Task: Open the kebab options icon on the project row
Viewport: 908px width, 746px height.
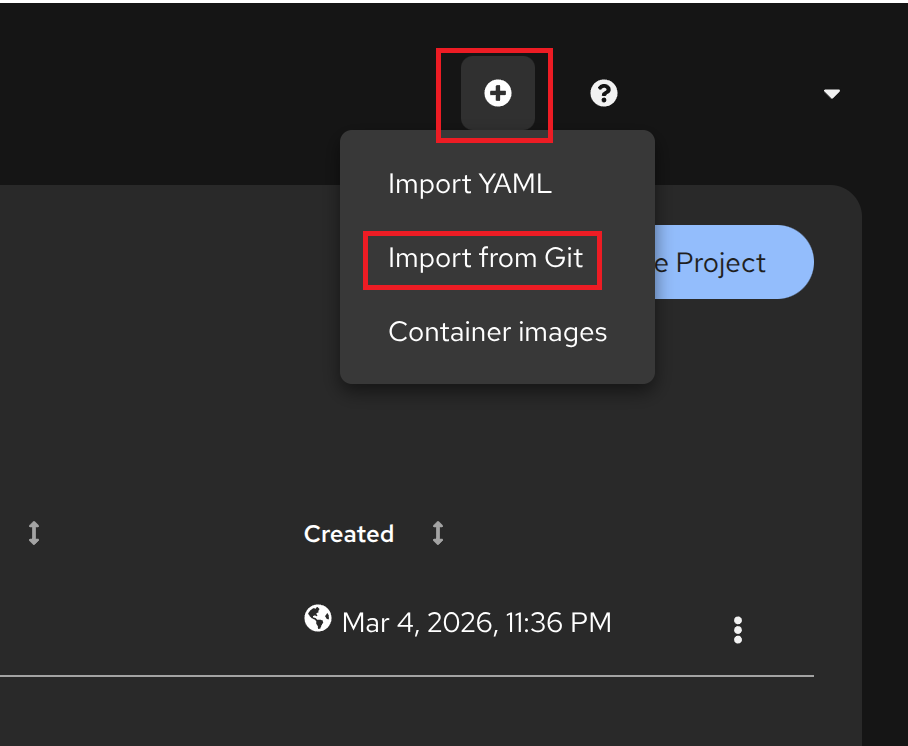Action: [x=738, y=629]
